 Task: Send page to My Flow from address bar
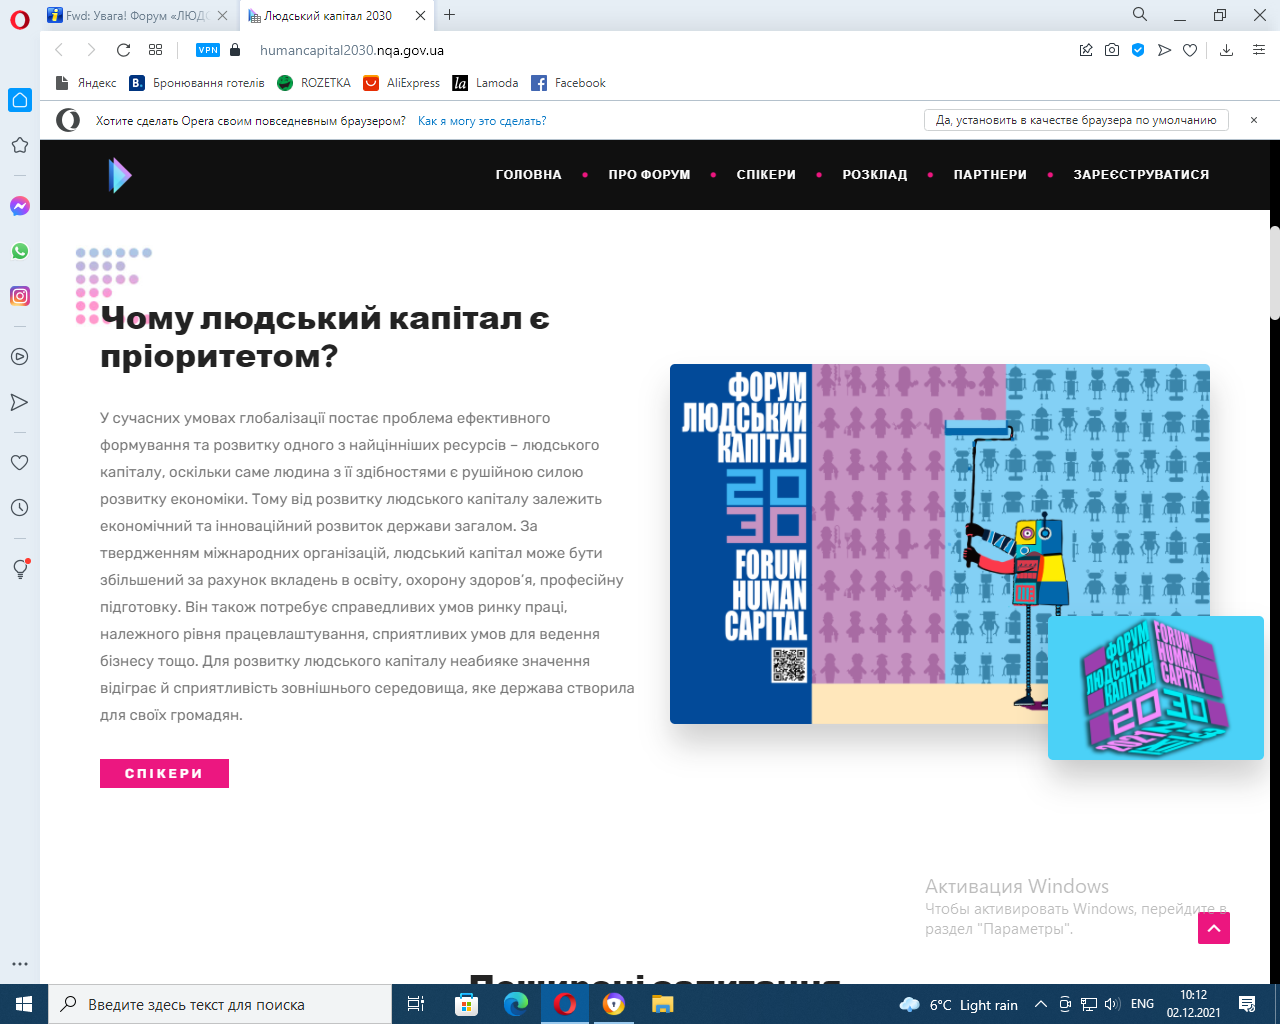1164,50
